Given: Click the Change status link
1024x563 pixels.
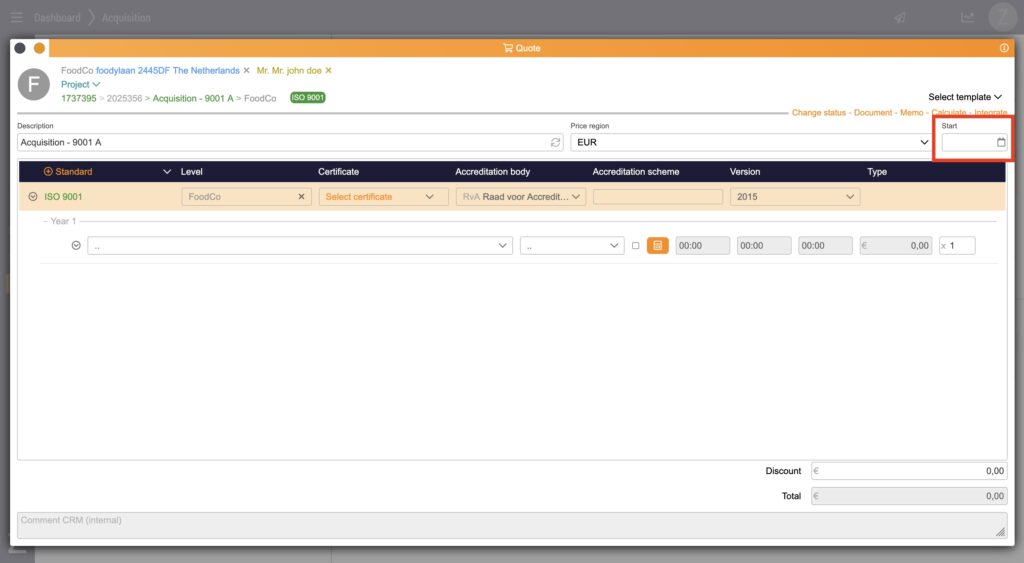Looking at the screenshot, I should (819, 113).
